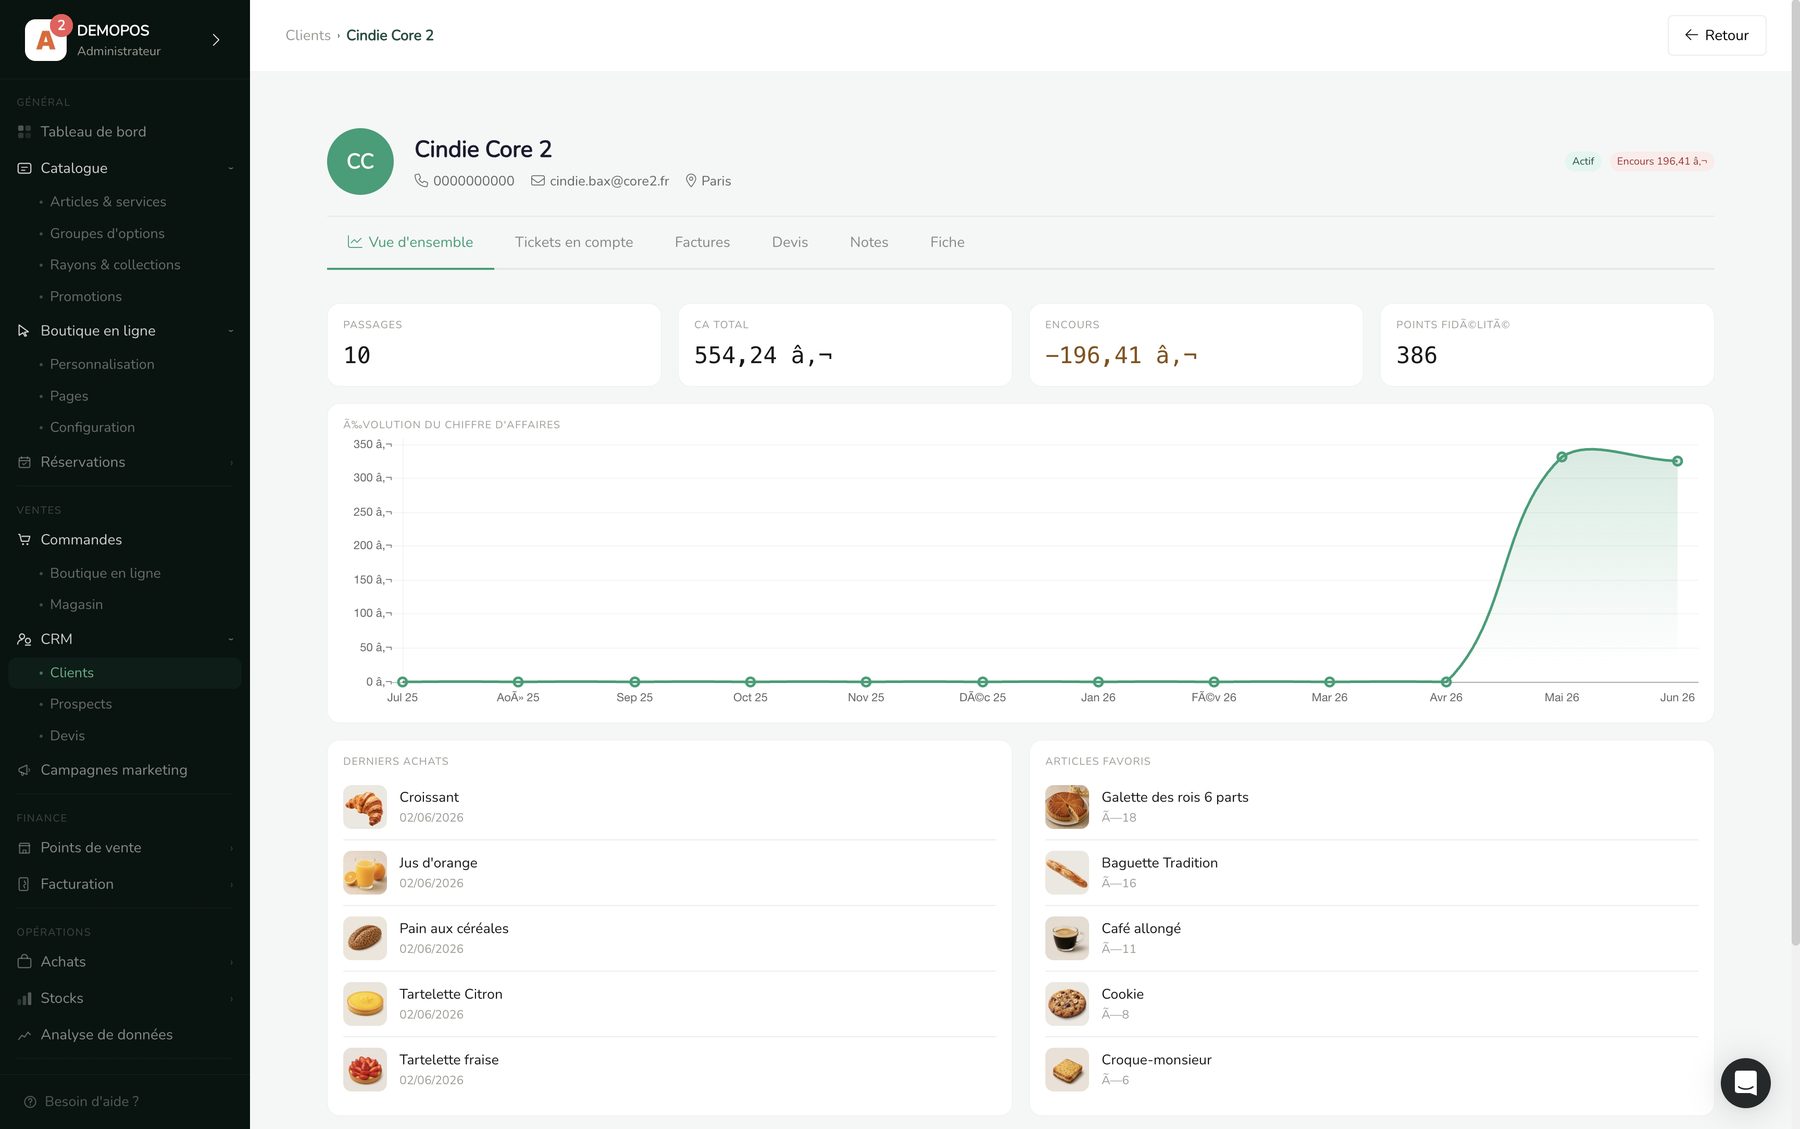The height and width of the screenshot is (1129, 1800).
Task: Click the Analyse de données icon
Action: 24,1035
